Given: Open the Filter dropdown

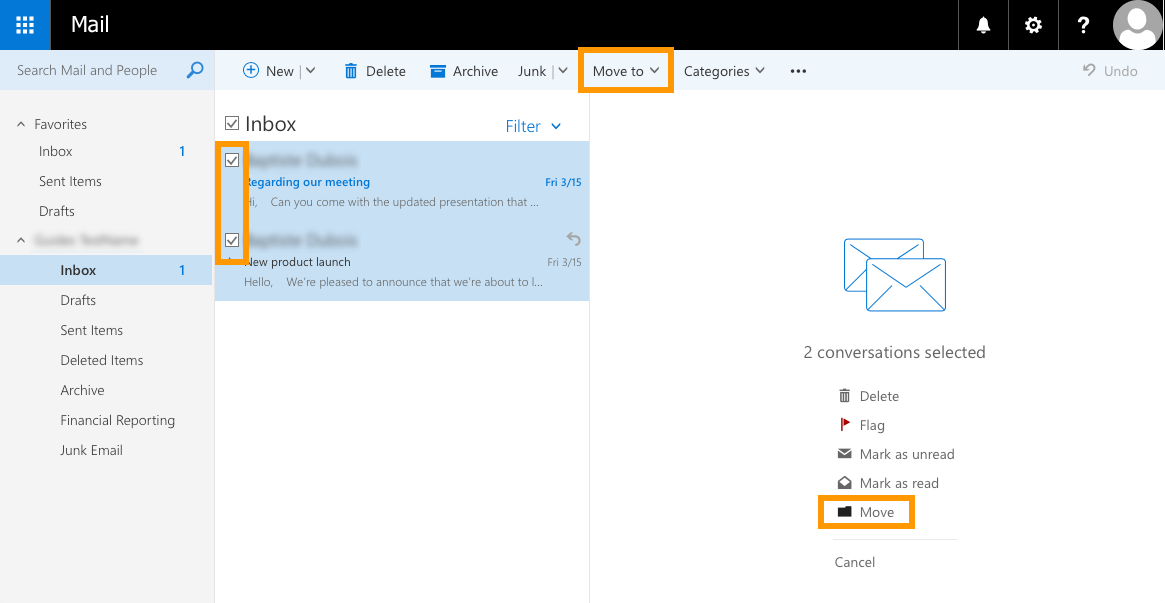Looking at the screenshot, I should pos(533,126).
